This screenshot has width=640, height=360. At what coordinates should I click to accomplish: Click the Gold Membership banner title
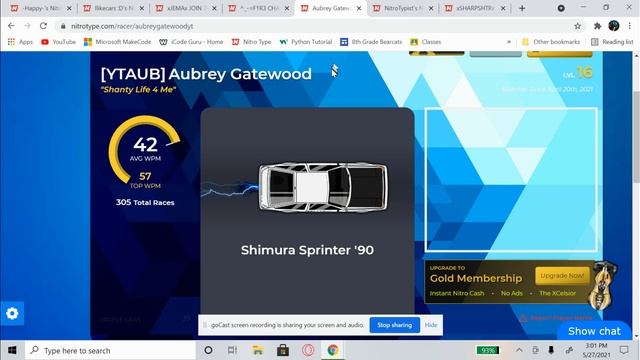pos(476,278)
